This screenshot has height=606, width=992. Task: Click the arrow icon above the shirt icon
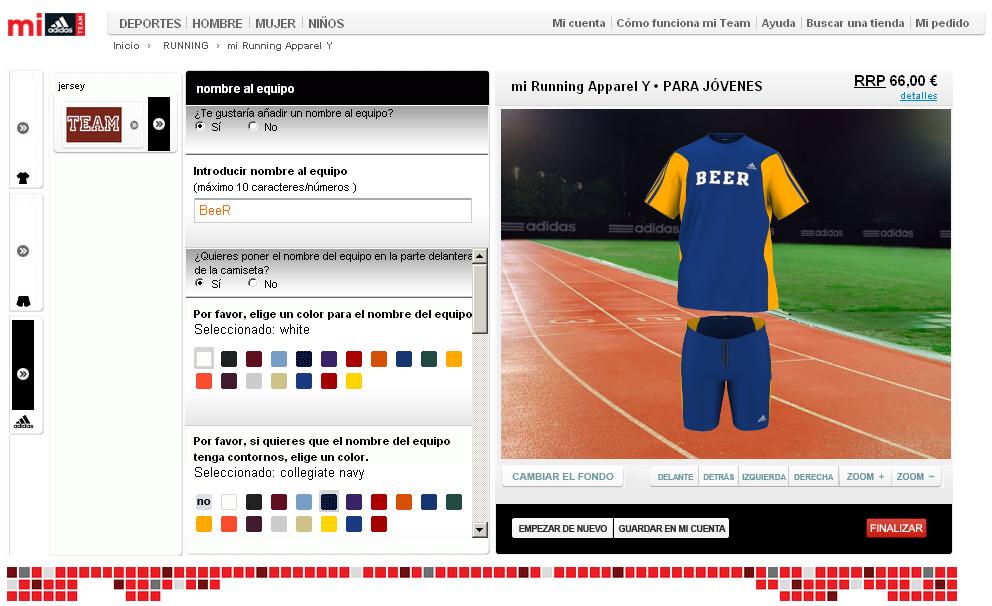pos(23,128)
